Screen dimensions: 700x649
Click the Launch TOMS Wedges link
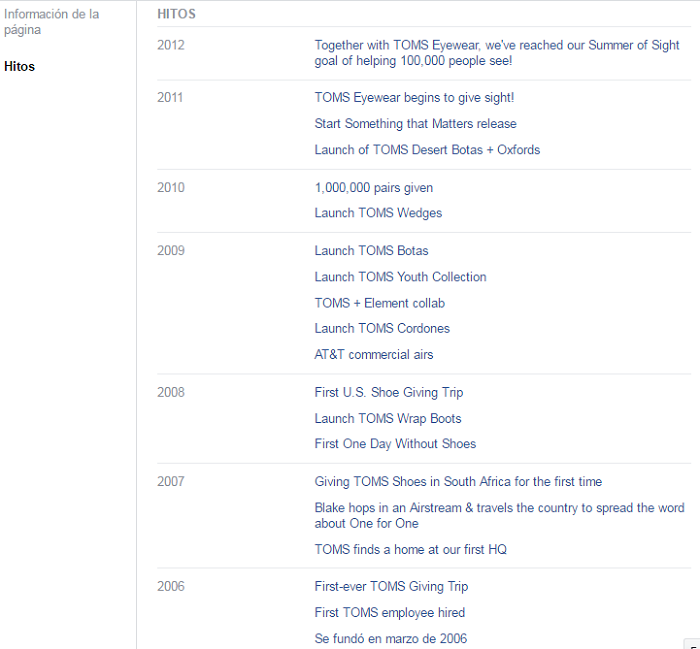[x=378, y=213]
